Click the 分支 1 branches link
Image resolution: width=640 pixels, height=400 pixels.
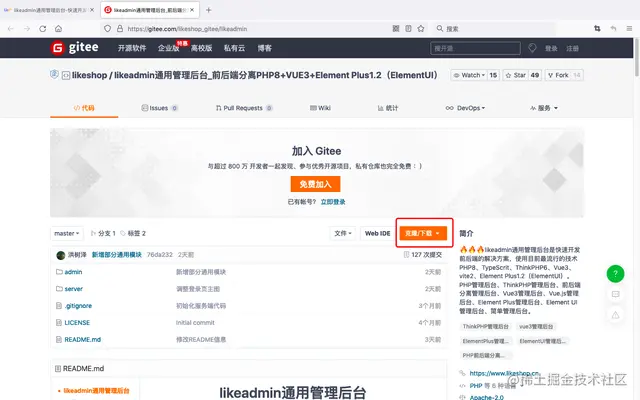coord(103,233)
